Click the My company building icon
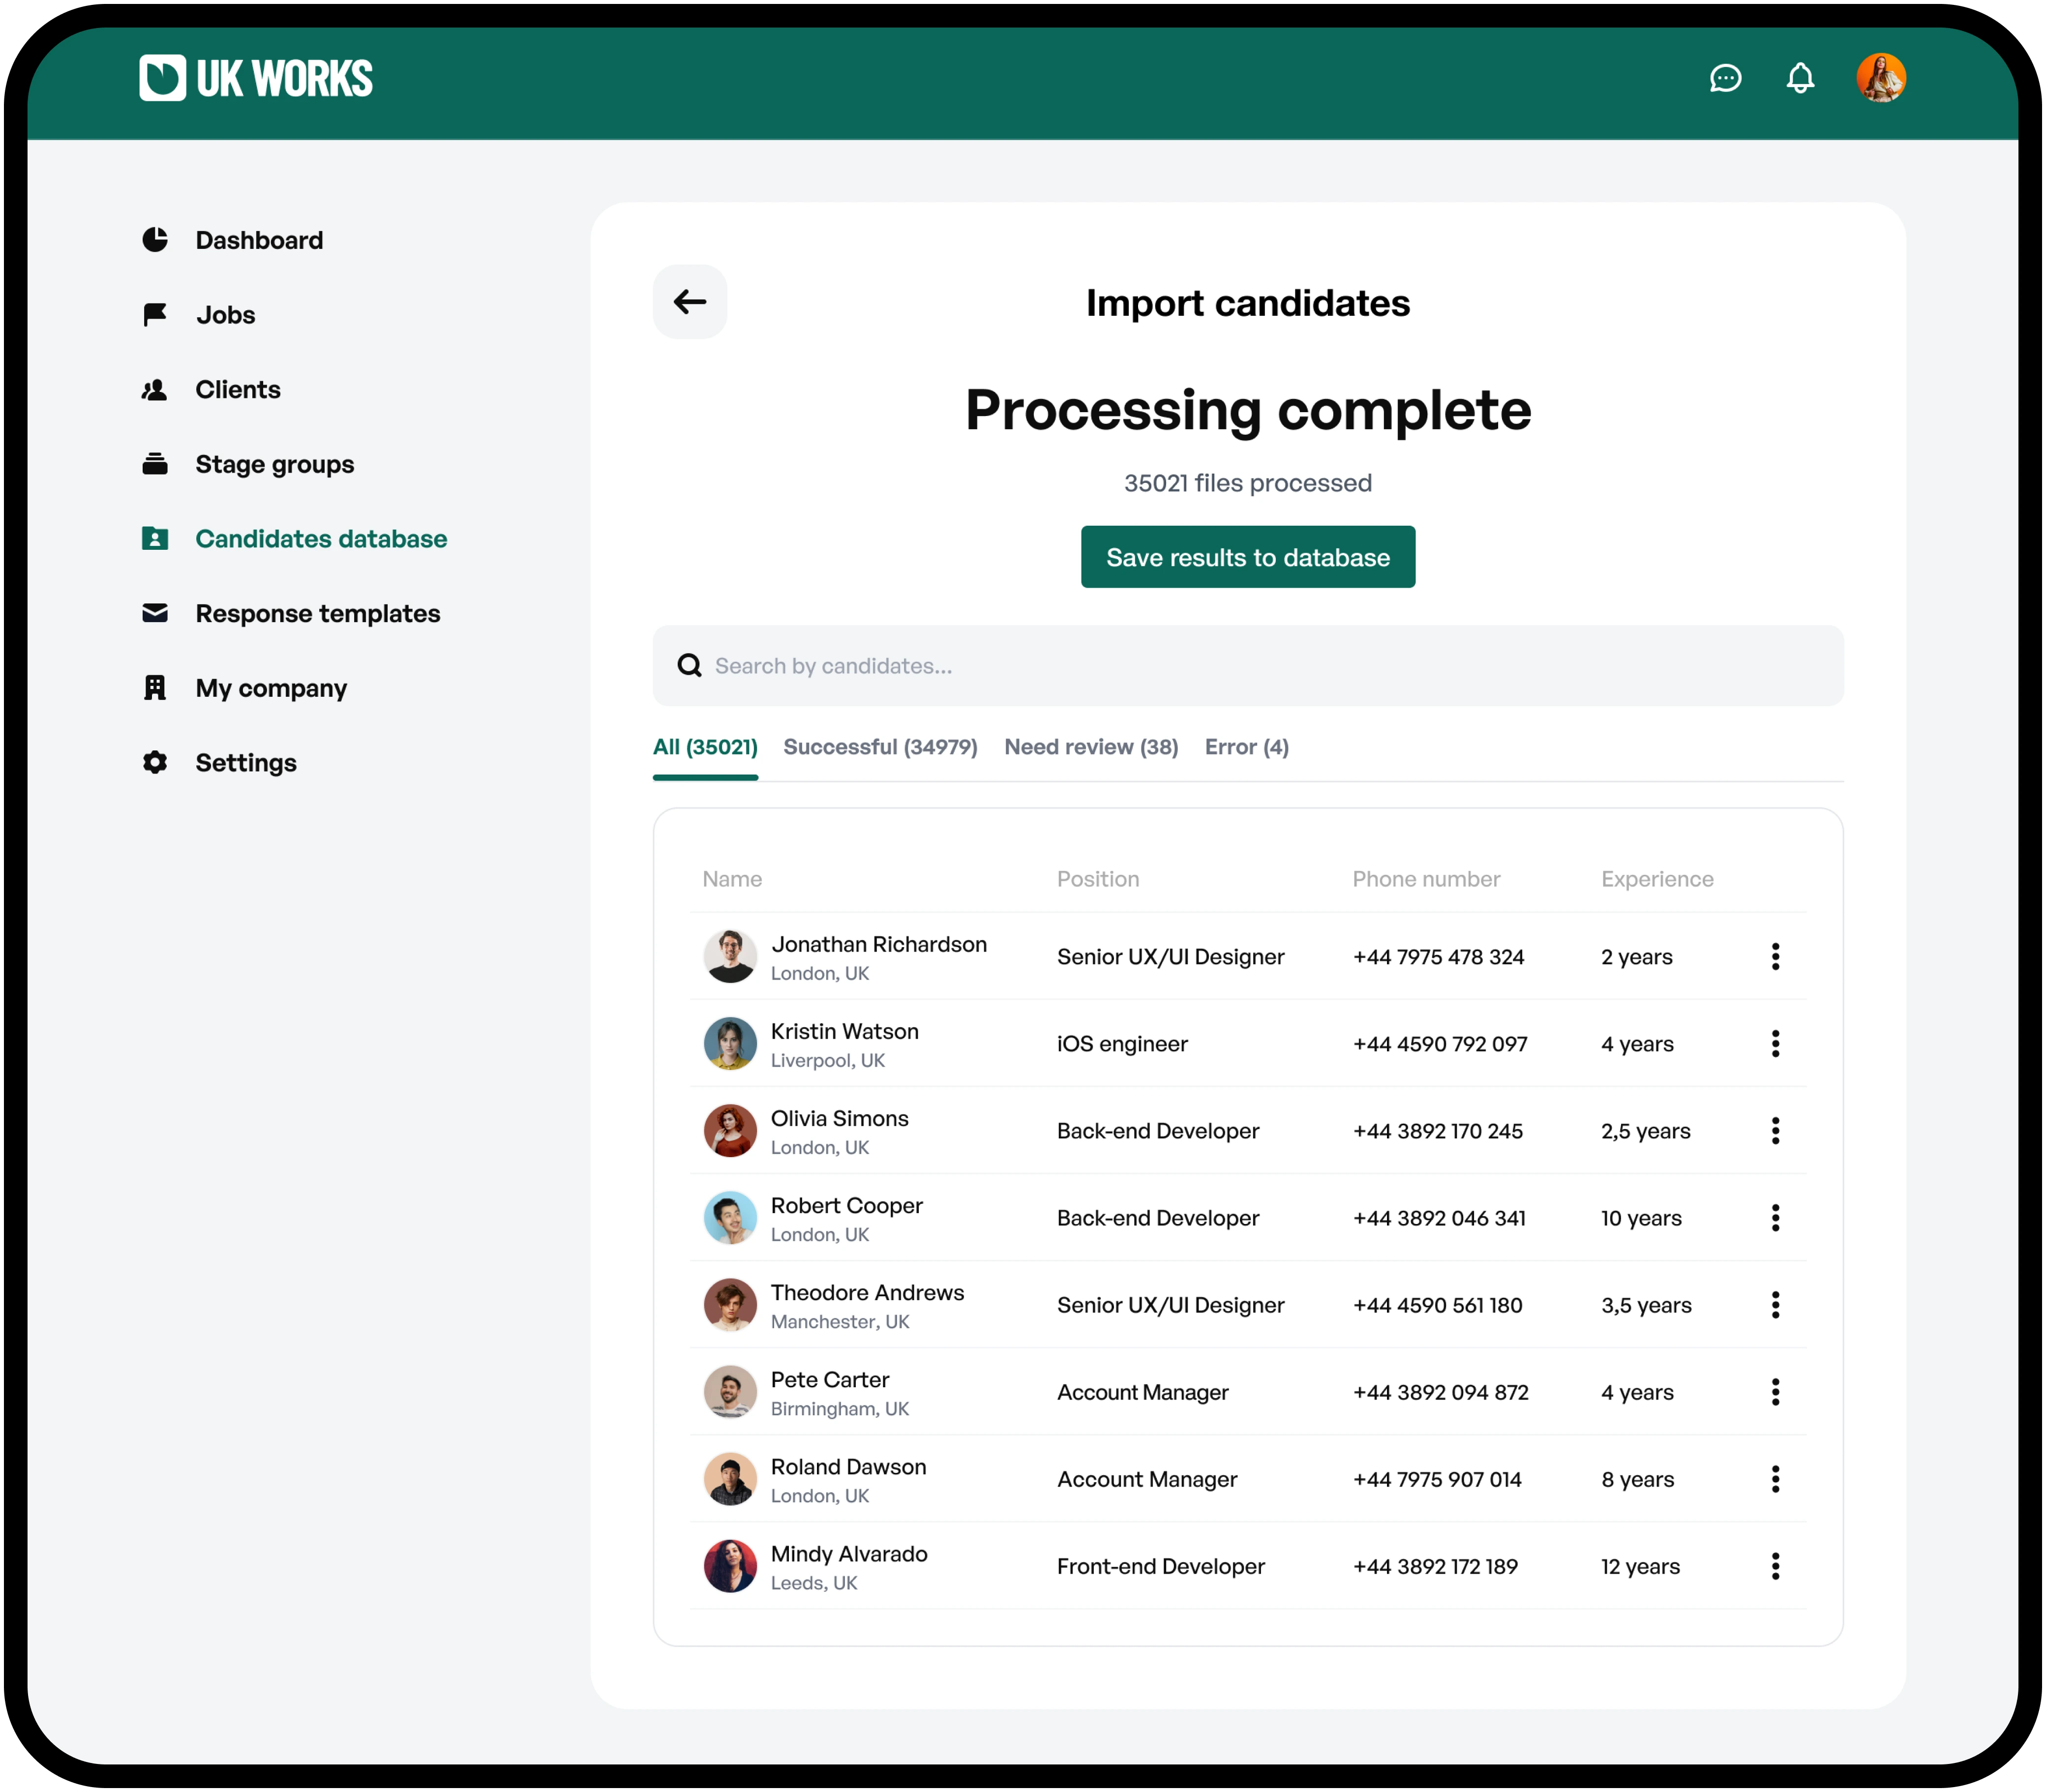The width and height of the screenshot is (2046, 1792). click(x=155, y=688)
